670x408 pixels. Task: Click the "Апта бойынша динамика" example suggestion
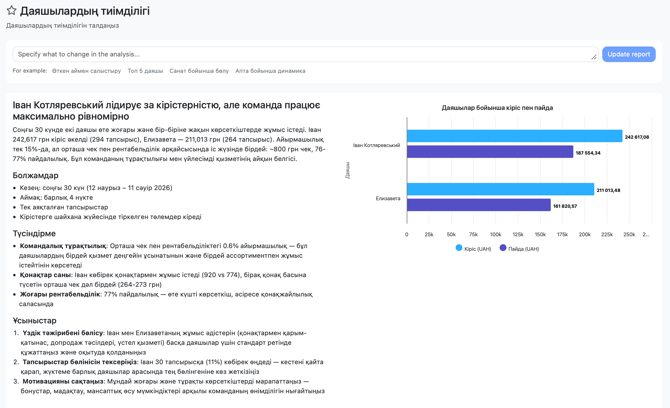[270, 71]
